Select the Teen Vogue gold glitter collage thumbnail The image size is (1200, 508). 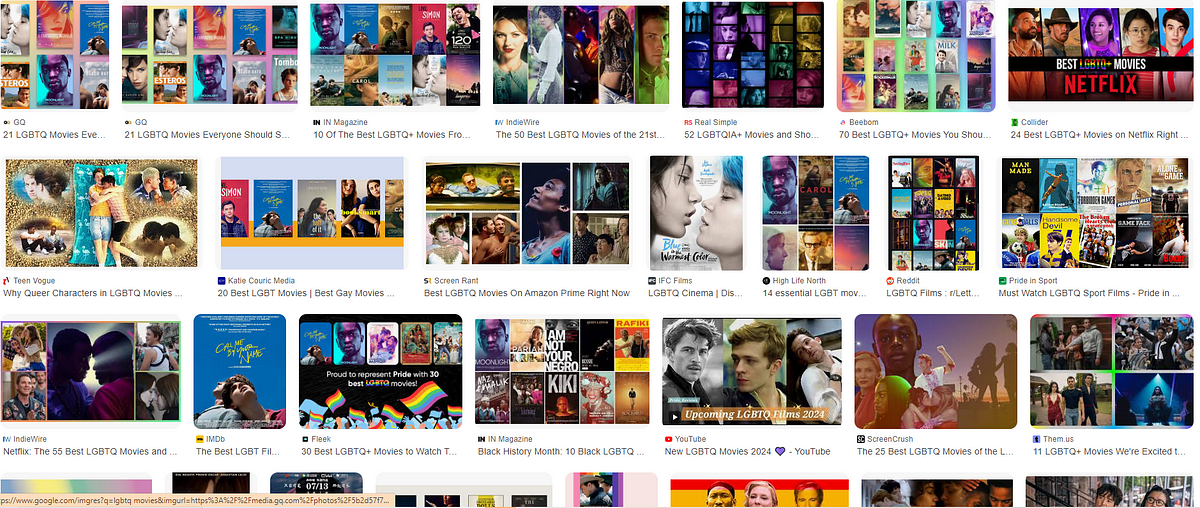pos(101,211)
